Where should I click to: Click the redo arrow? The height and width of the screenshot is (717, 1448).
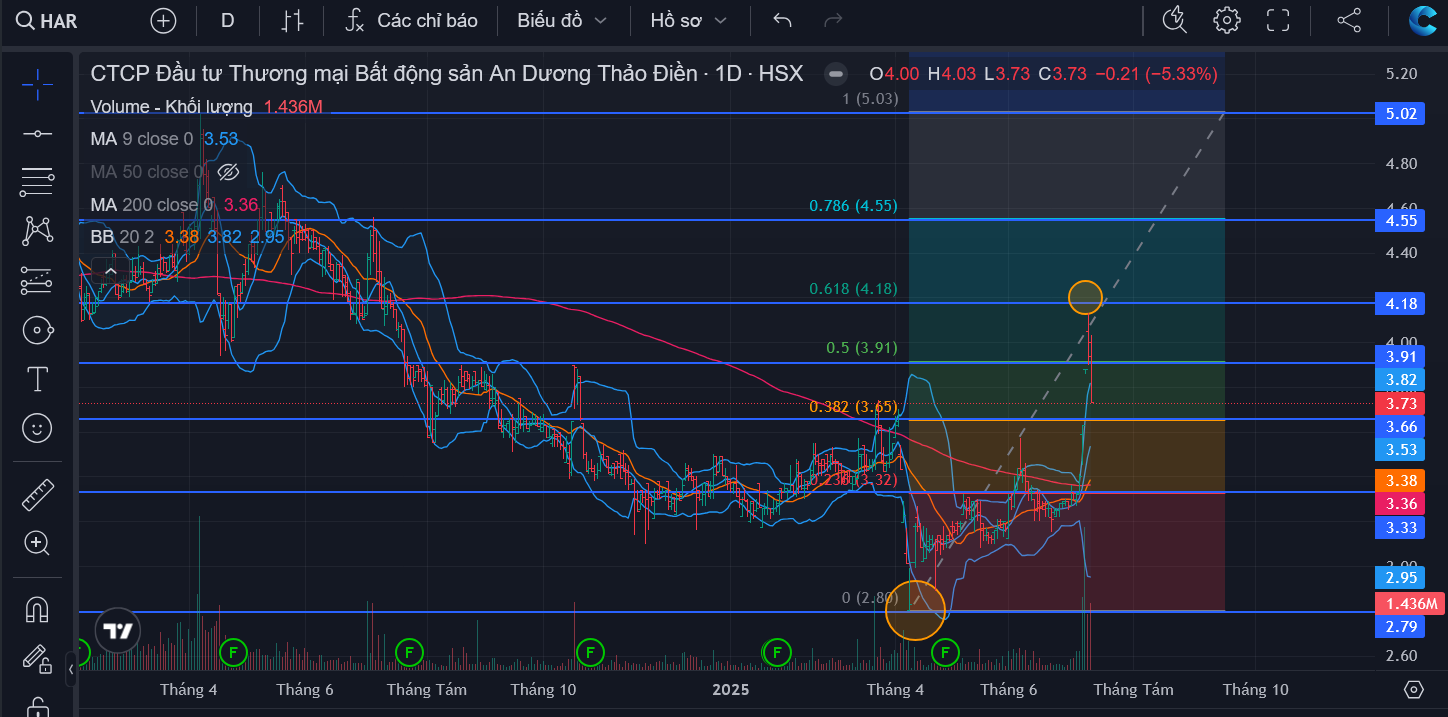[x=832, y=20]
